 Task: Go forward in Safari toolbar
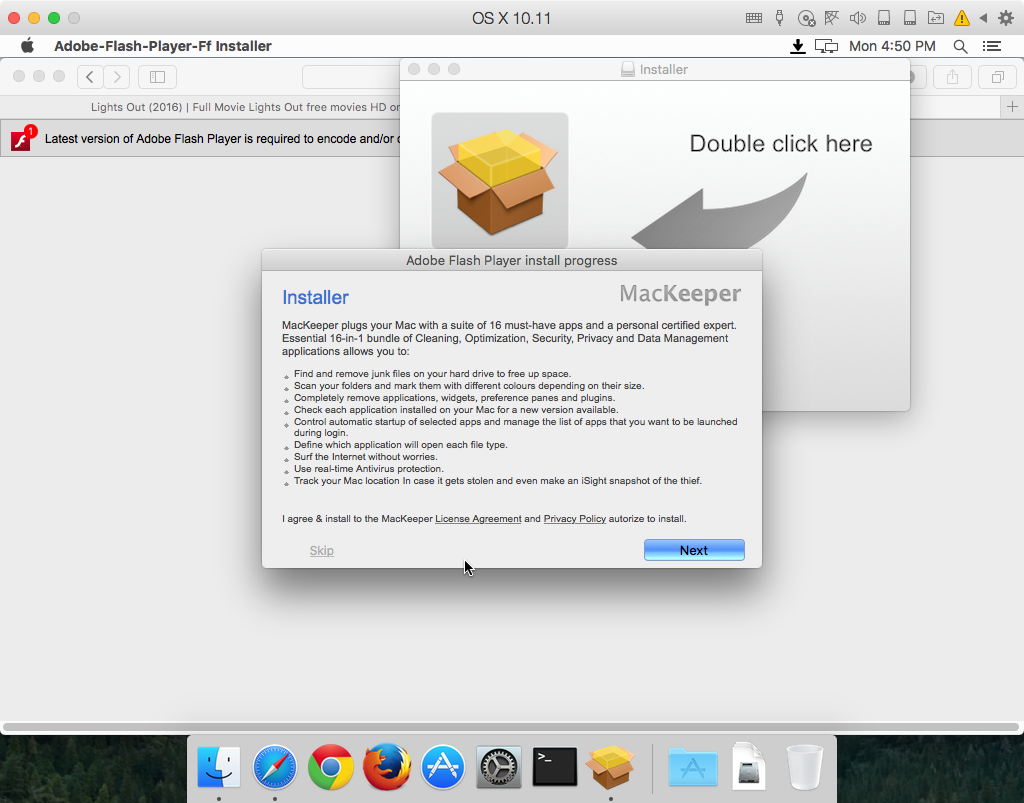click(x=117, y=77)
